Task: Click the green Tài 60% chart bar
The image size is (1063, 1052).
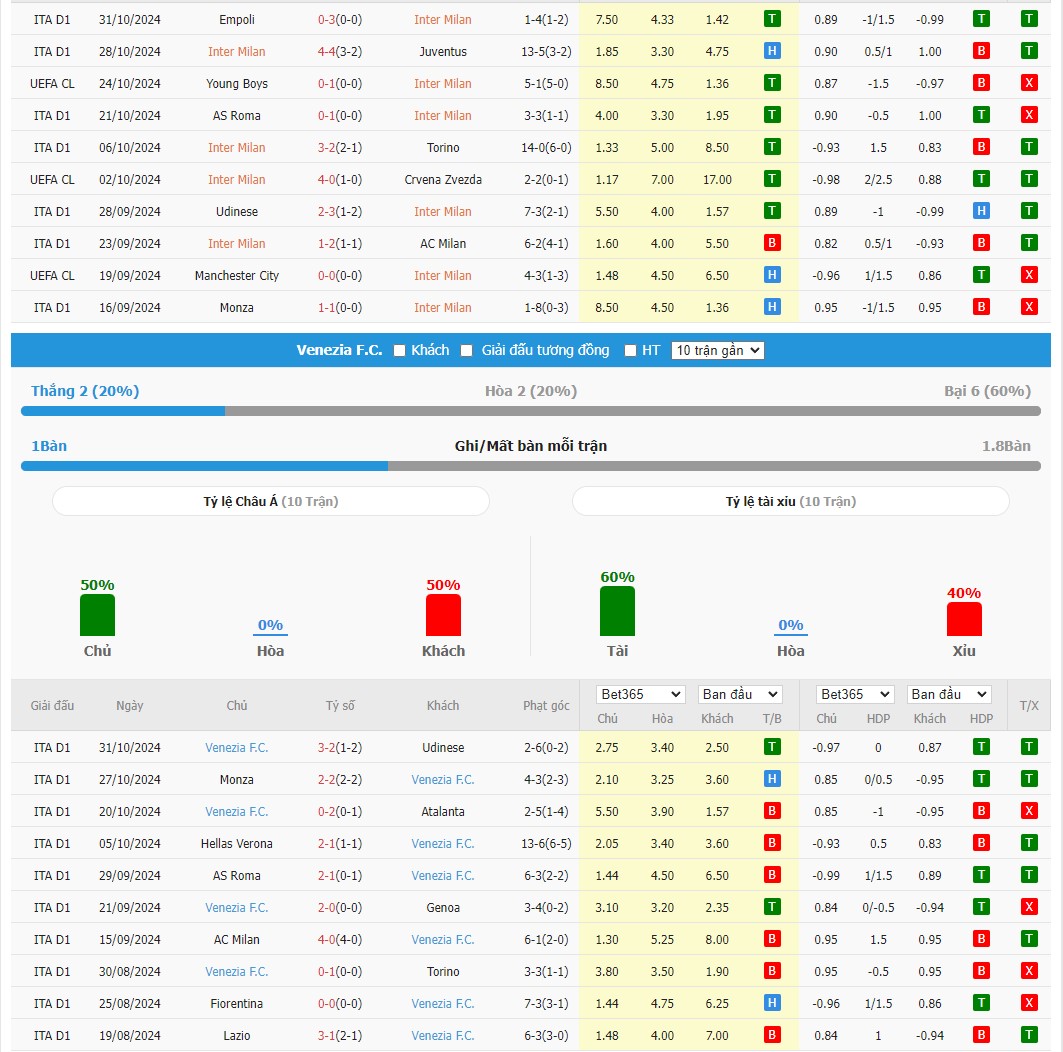Action: tap(617, 611)
